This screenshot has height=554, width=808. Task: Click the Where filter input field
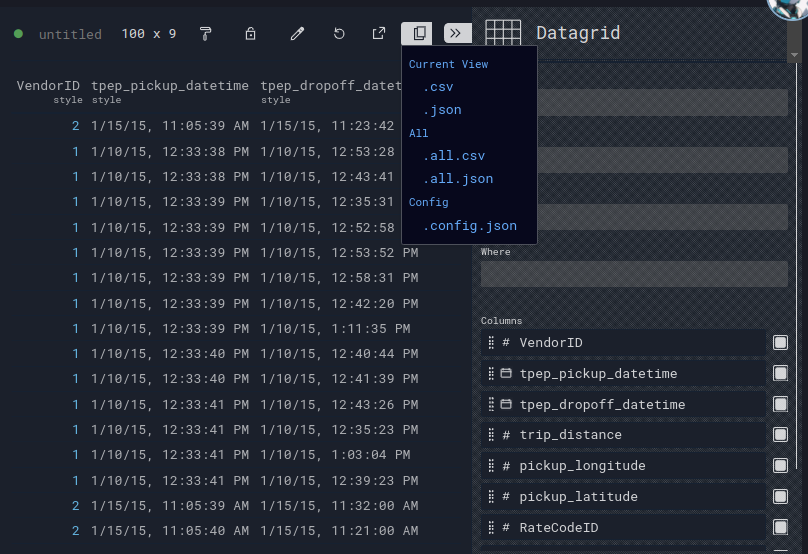click(x=634, y=274)
